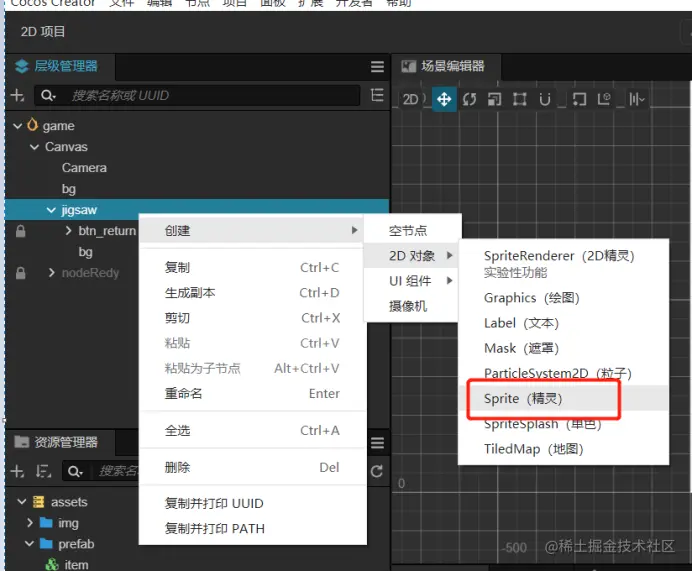Open the hierarchy search type magnifier dropdown

(48, 95)
